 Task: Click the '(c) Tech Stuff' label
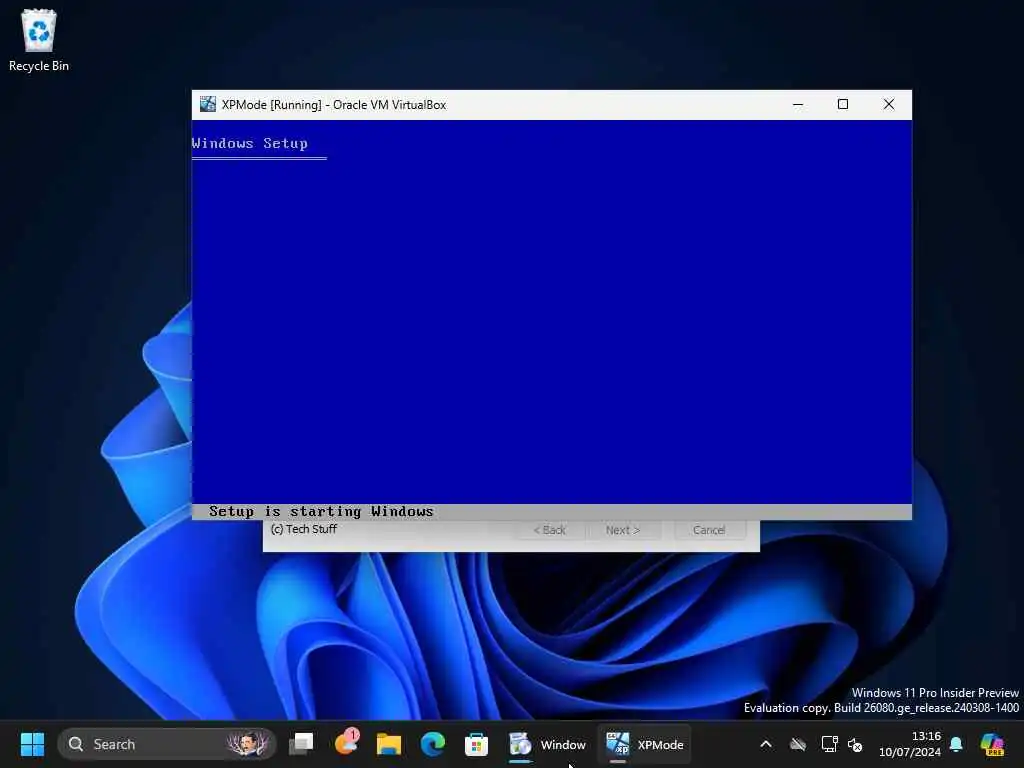tap(304, 529)
